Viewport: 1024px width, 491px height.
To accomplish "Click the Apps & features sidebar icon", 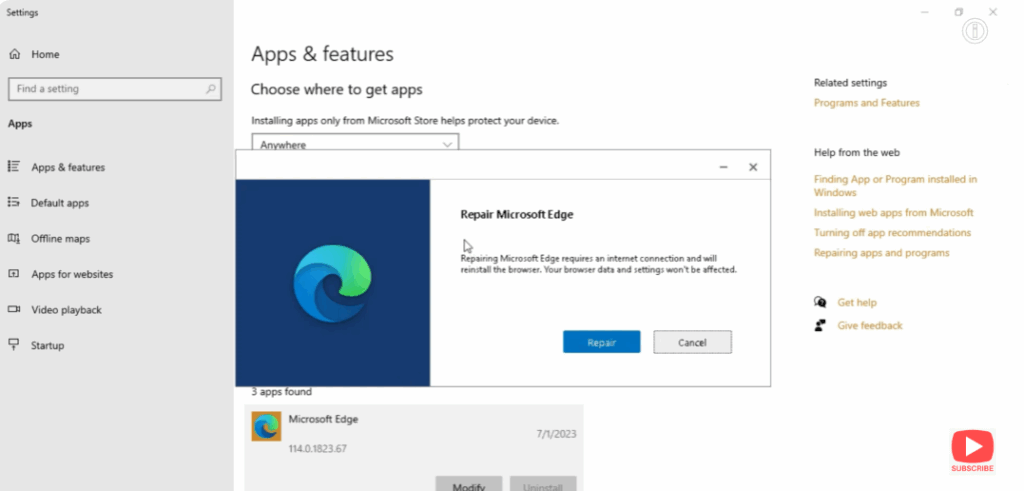I will pos(14,167).
